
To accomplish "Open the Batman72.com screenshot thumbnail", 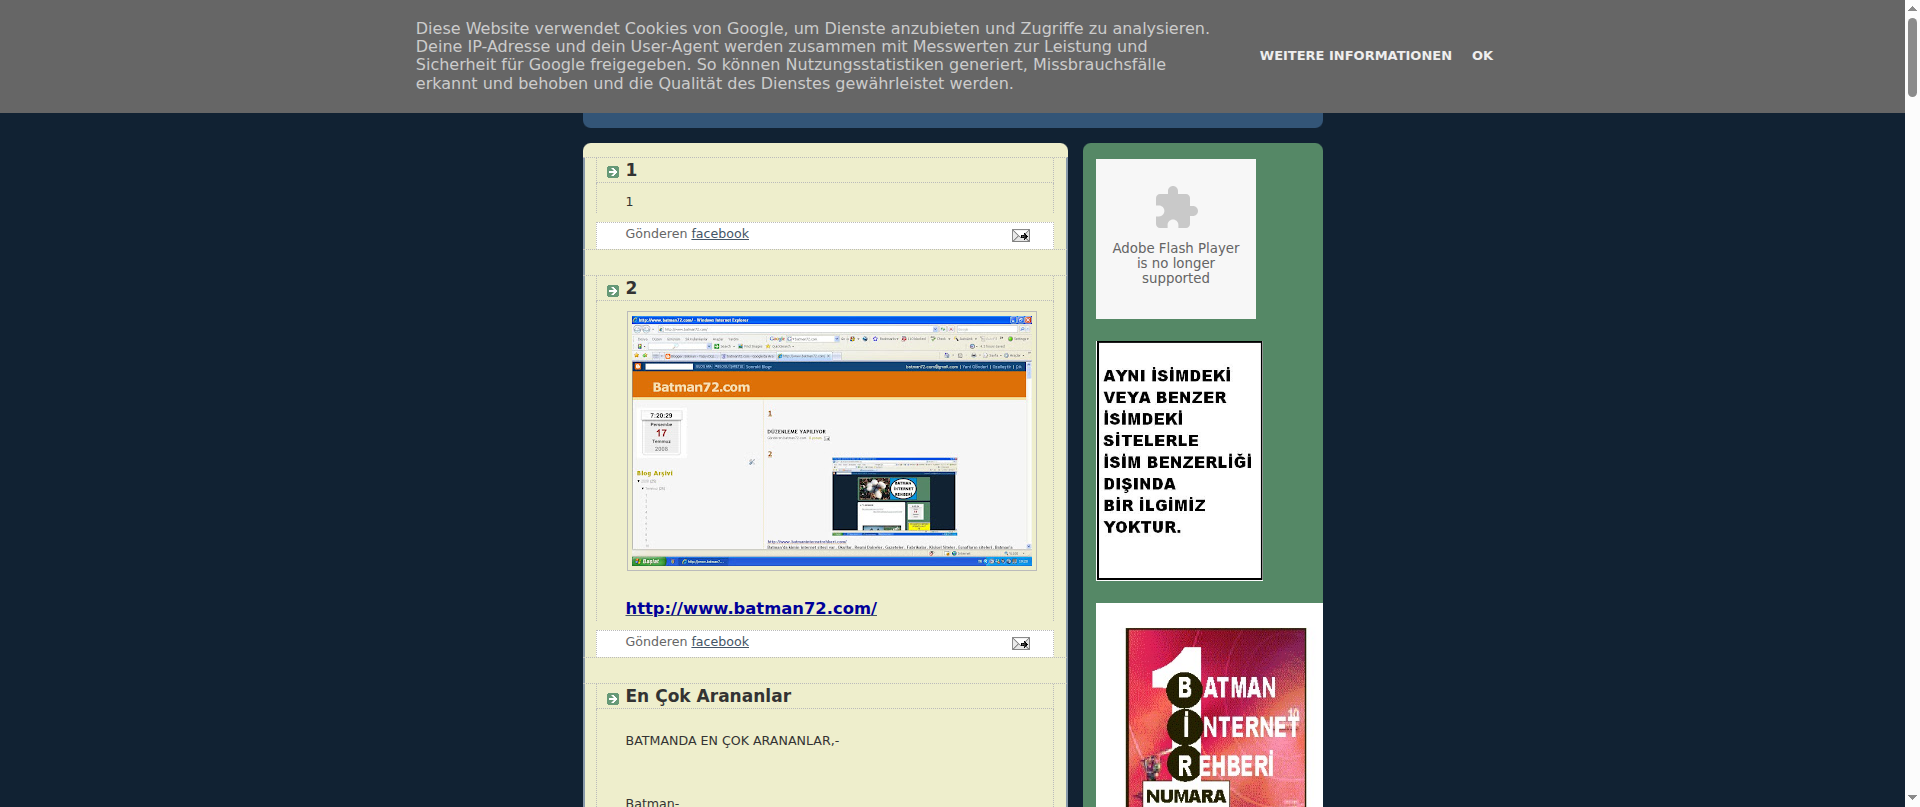I will pyautogui.click(x=832, y=441).
